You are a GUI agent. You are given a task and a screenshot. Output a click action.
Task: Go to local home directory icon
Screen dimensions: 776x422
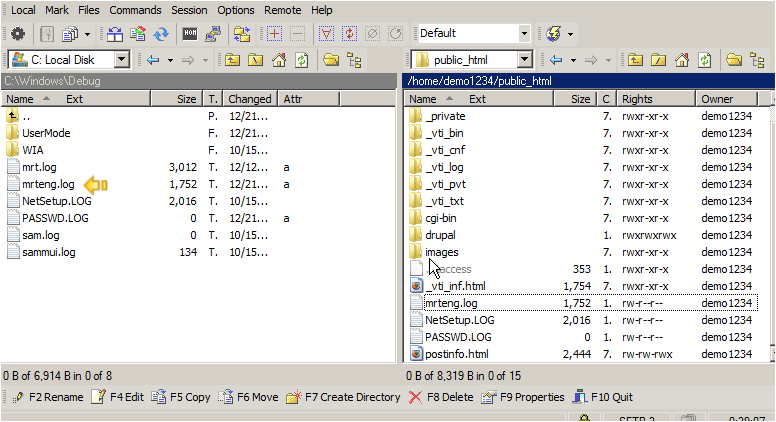click(279, 60)
